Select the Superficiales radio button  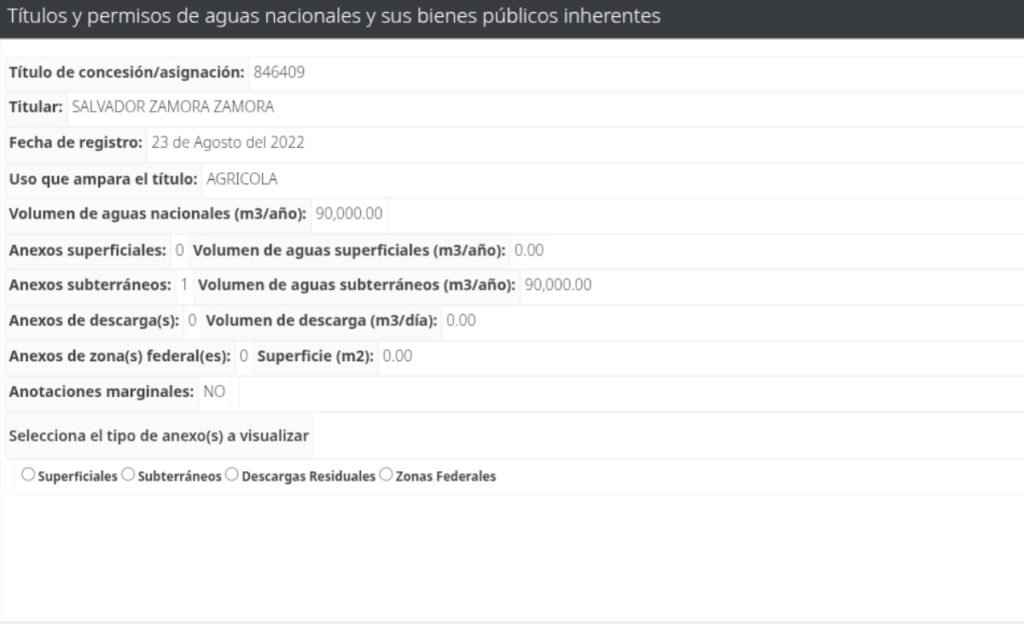tap(28, 475)
